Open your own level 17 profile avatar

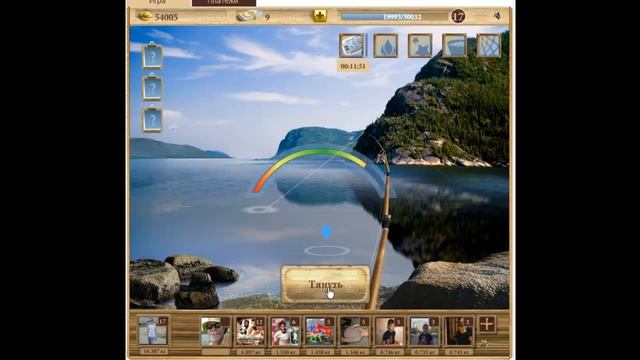153,331
